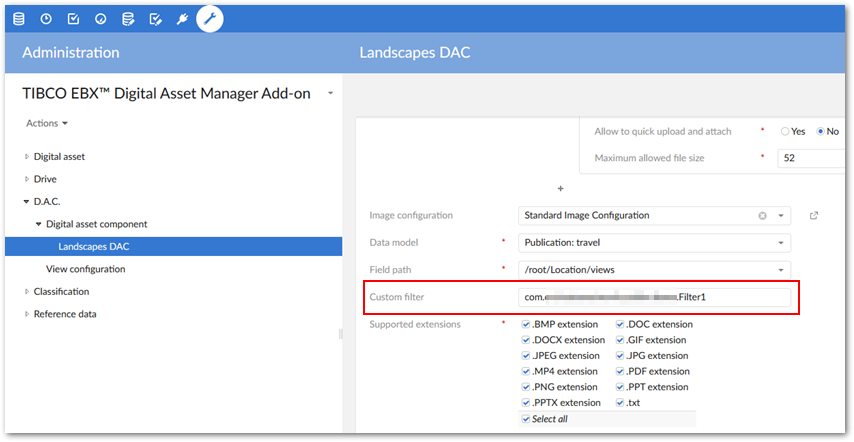
Task: Open the database-with-pencil icon in top bar
Action: (x=129, y=20)
